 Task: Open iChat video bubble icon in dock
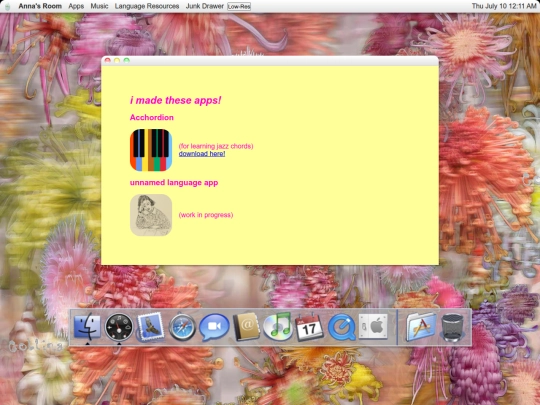tap(214, 327)
